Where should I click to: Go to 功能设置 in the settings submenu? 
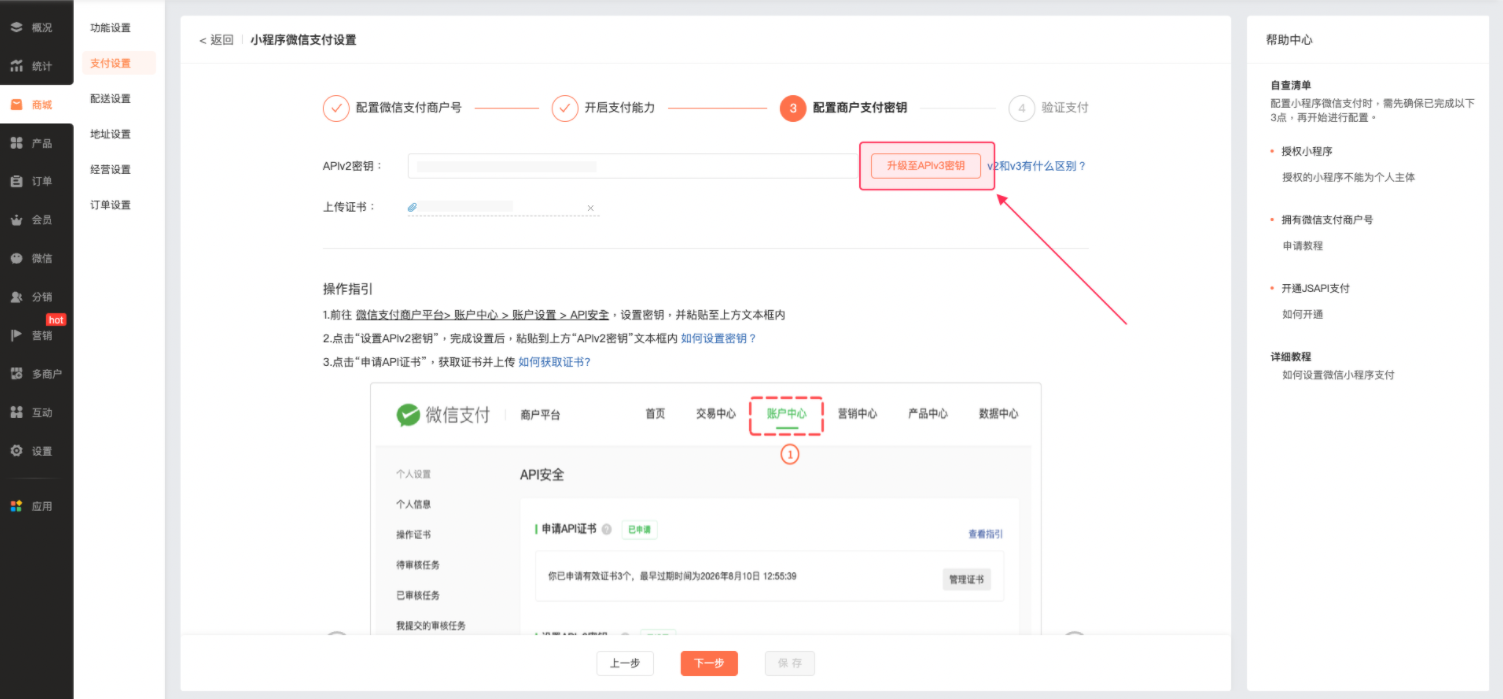coord(110,28)
